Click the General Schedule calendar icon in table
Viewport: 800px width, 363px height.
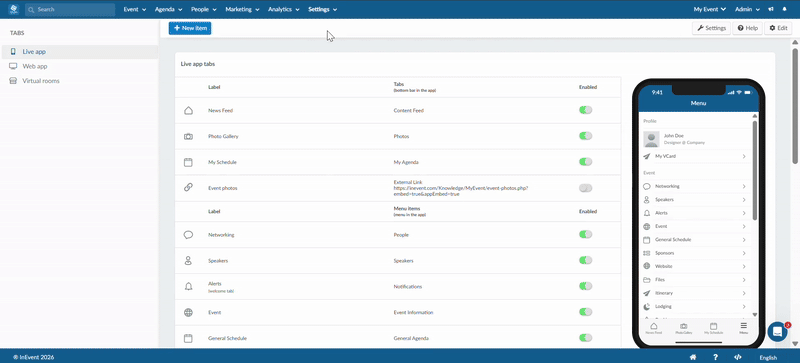pos(188,338)
